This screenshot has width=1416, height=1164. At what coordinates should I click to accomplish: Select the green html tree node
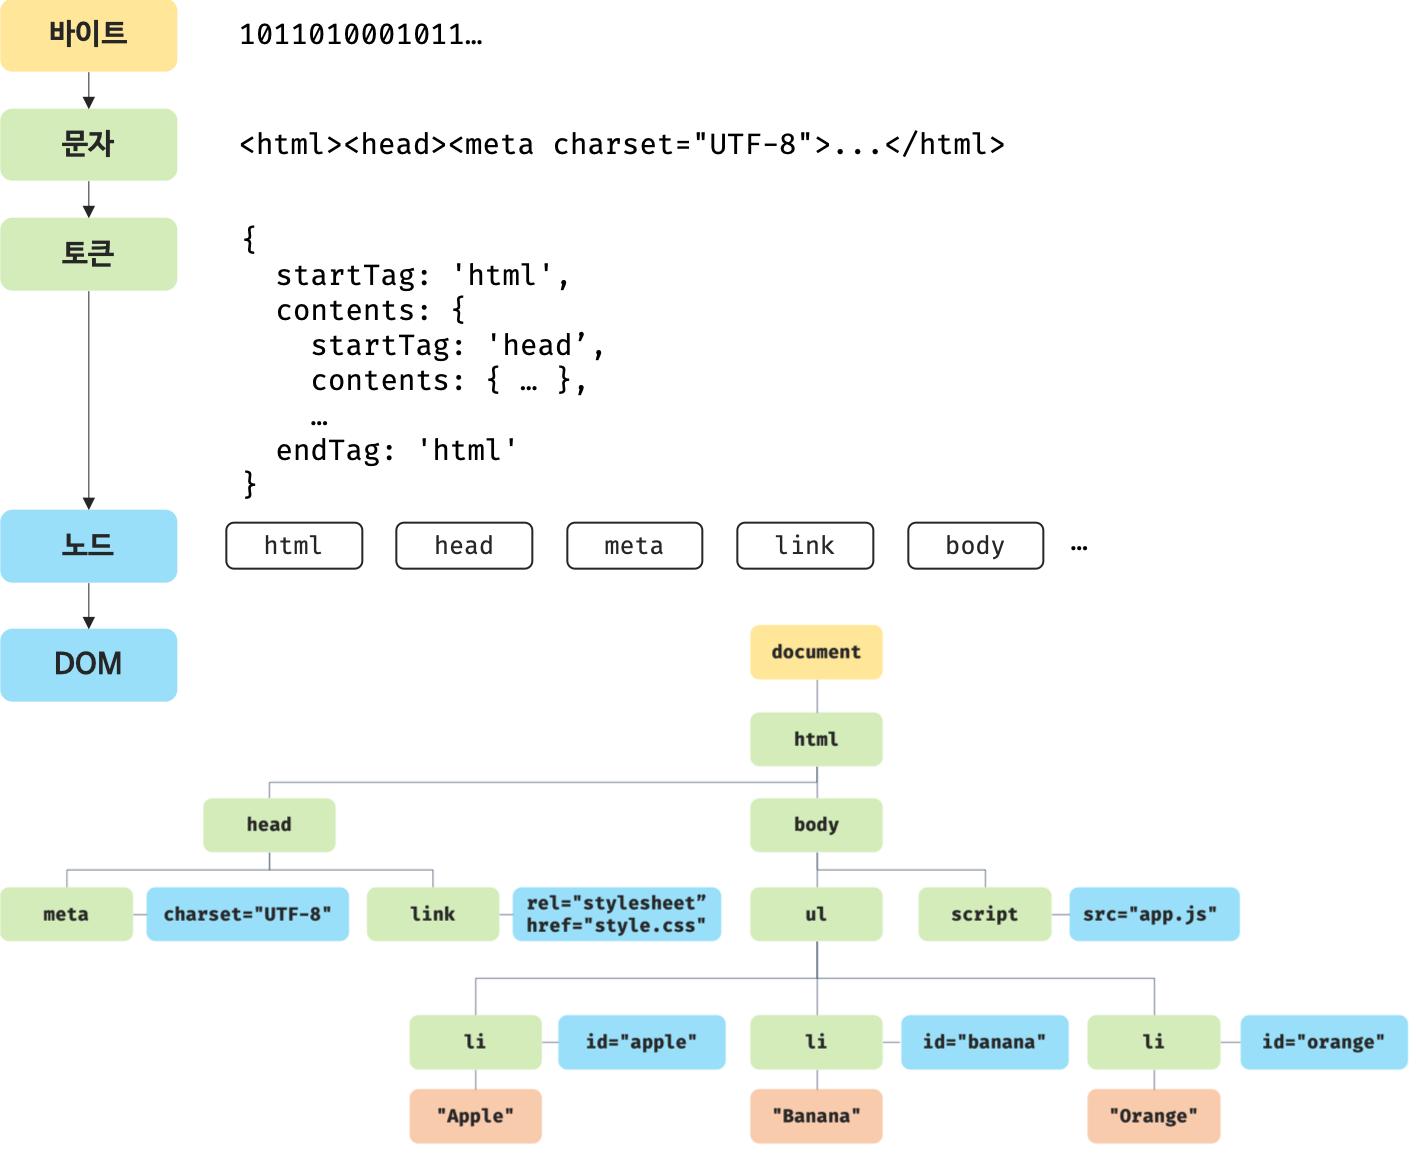tap(817, 739)
